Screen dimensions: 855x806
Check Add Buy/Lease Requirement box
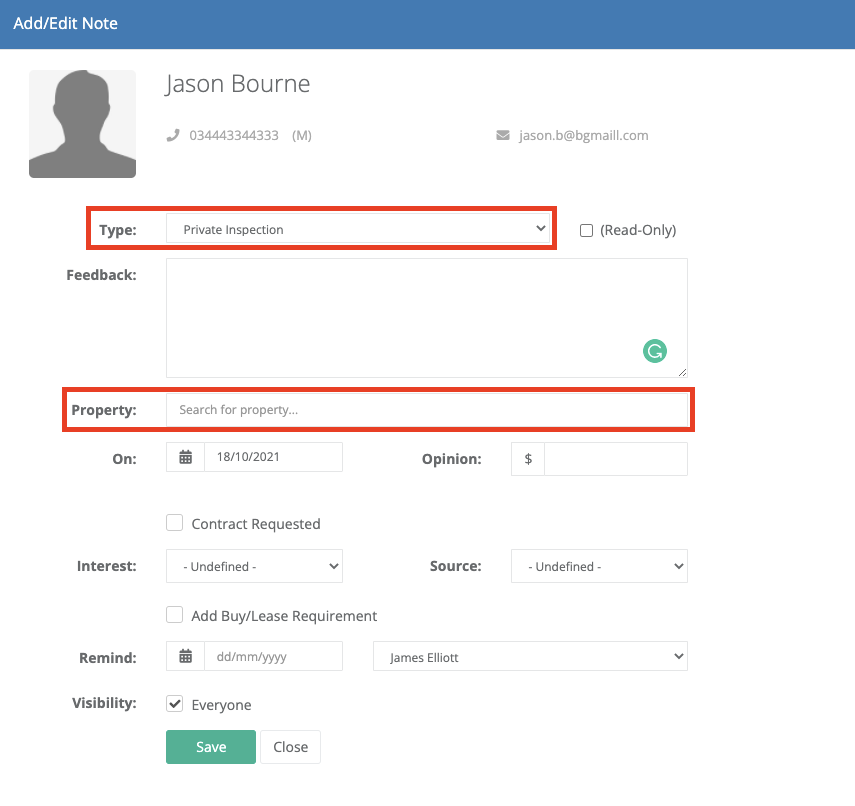174,615
